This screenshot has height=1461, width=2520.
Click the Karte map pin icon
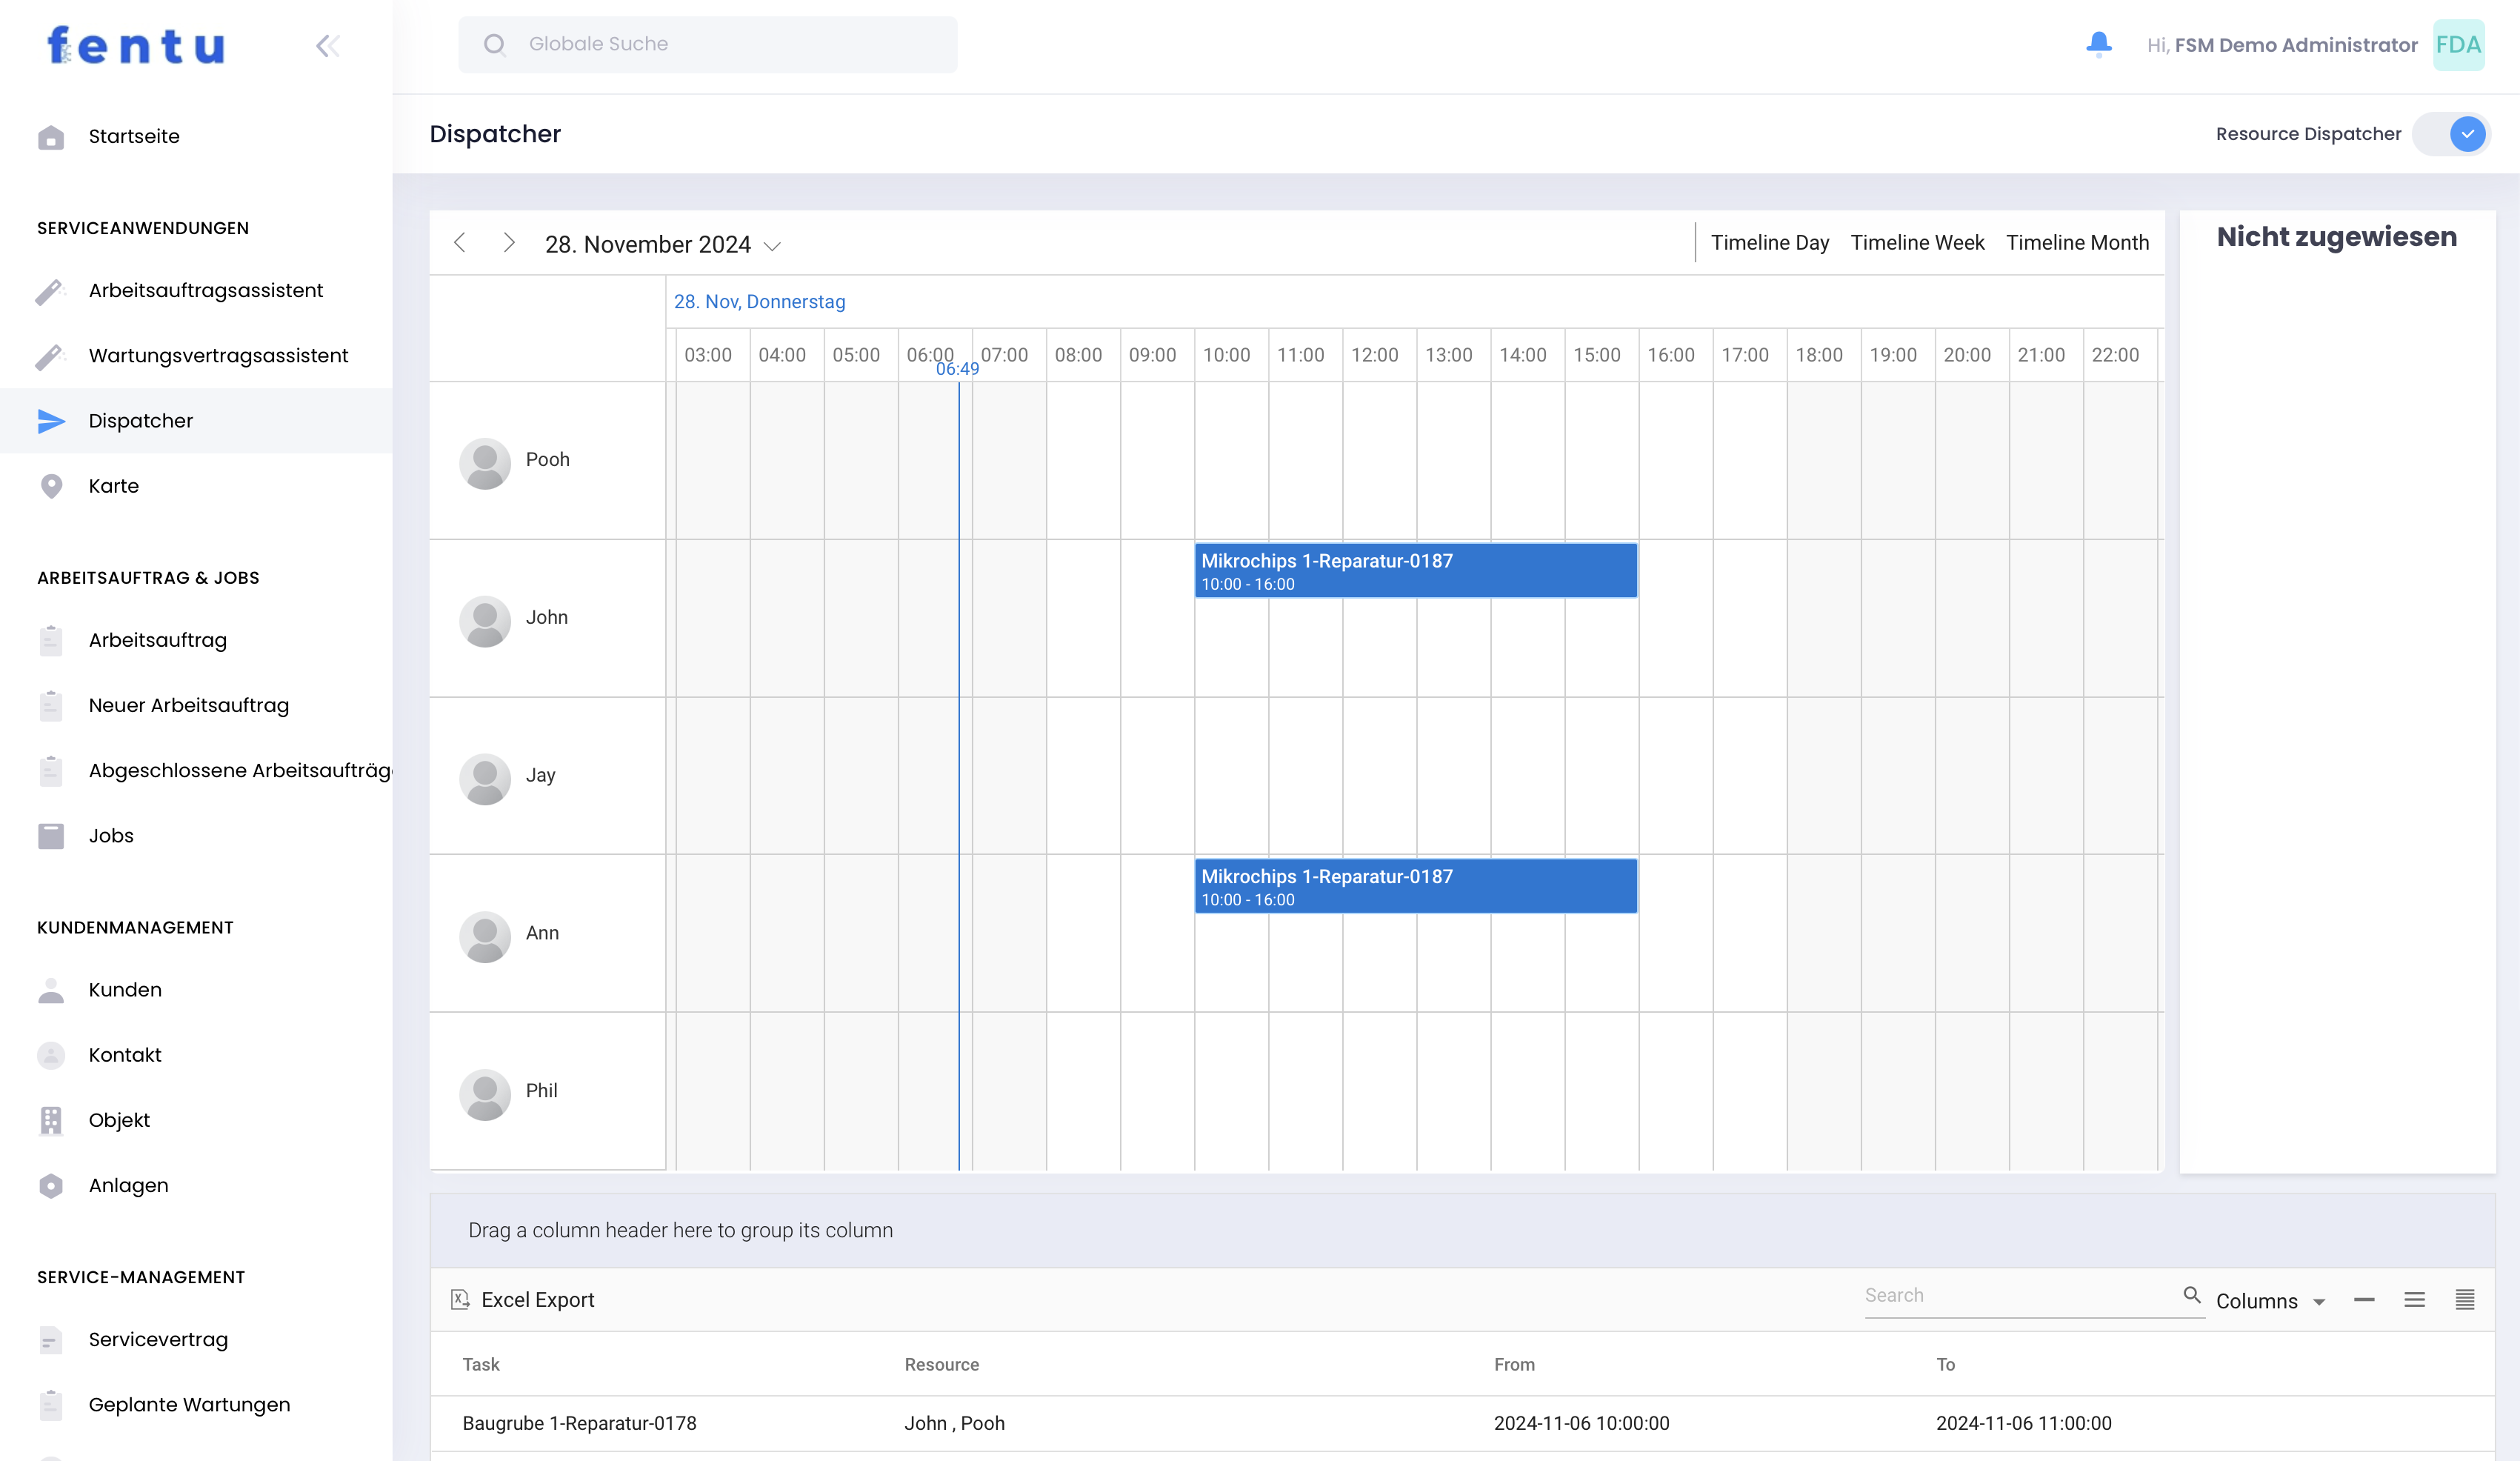(x=51, y=486)
